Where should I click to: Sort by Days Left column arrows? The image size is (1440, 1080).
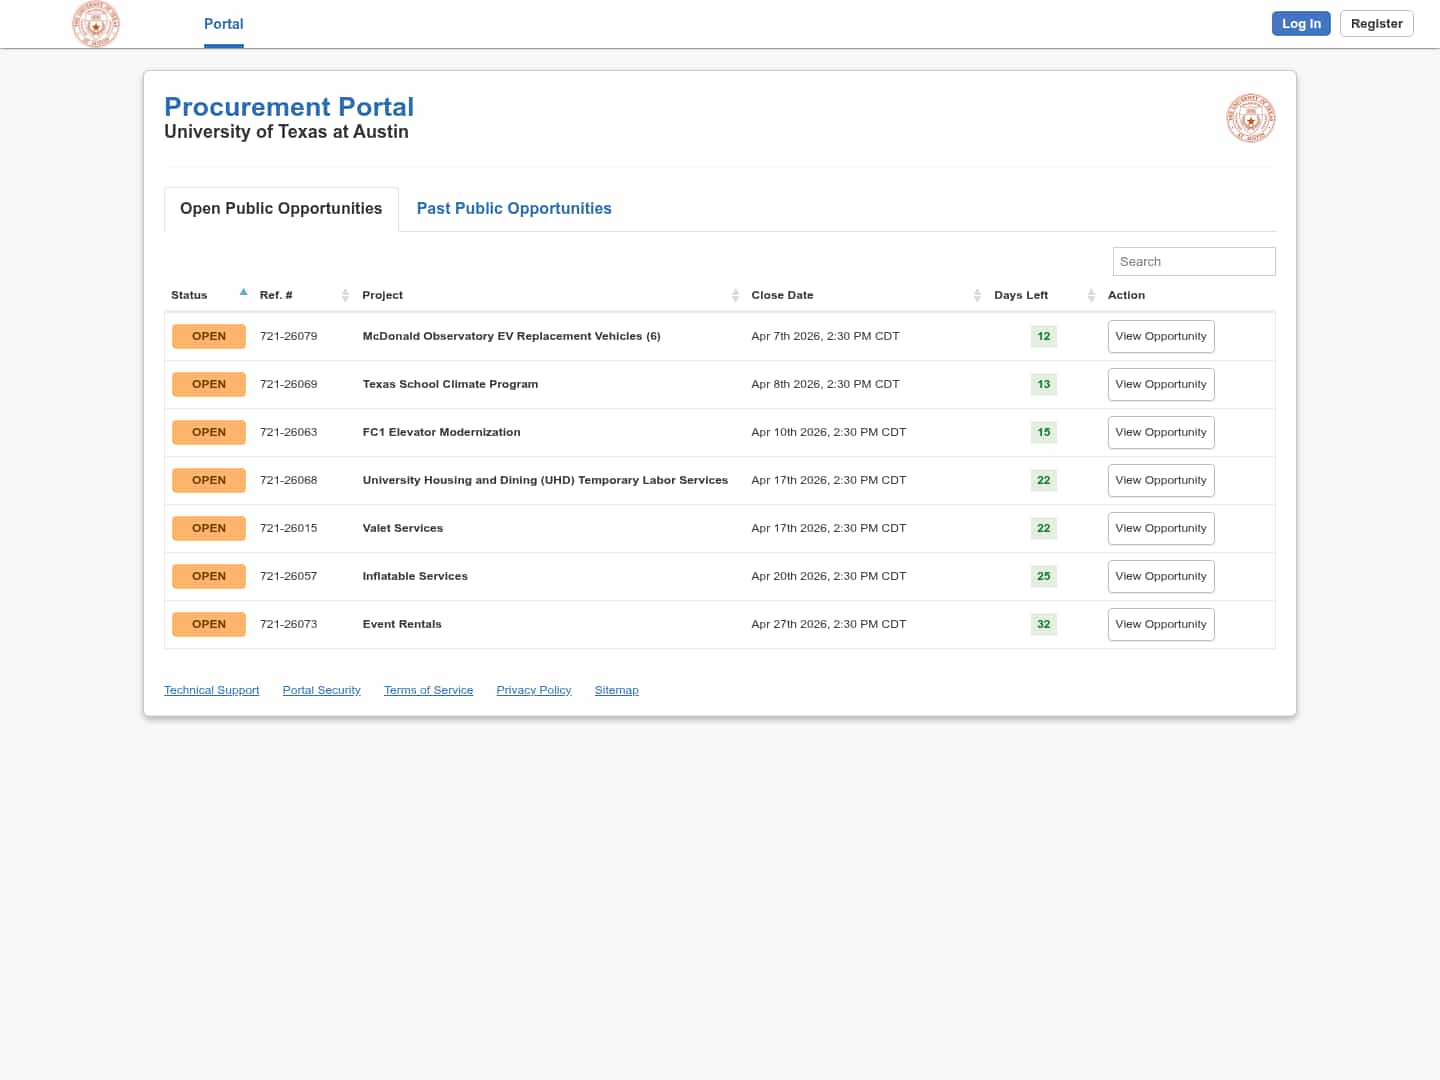(x=1091, y=295)
